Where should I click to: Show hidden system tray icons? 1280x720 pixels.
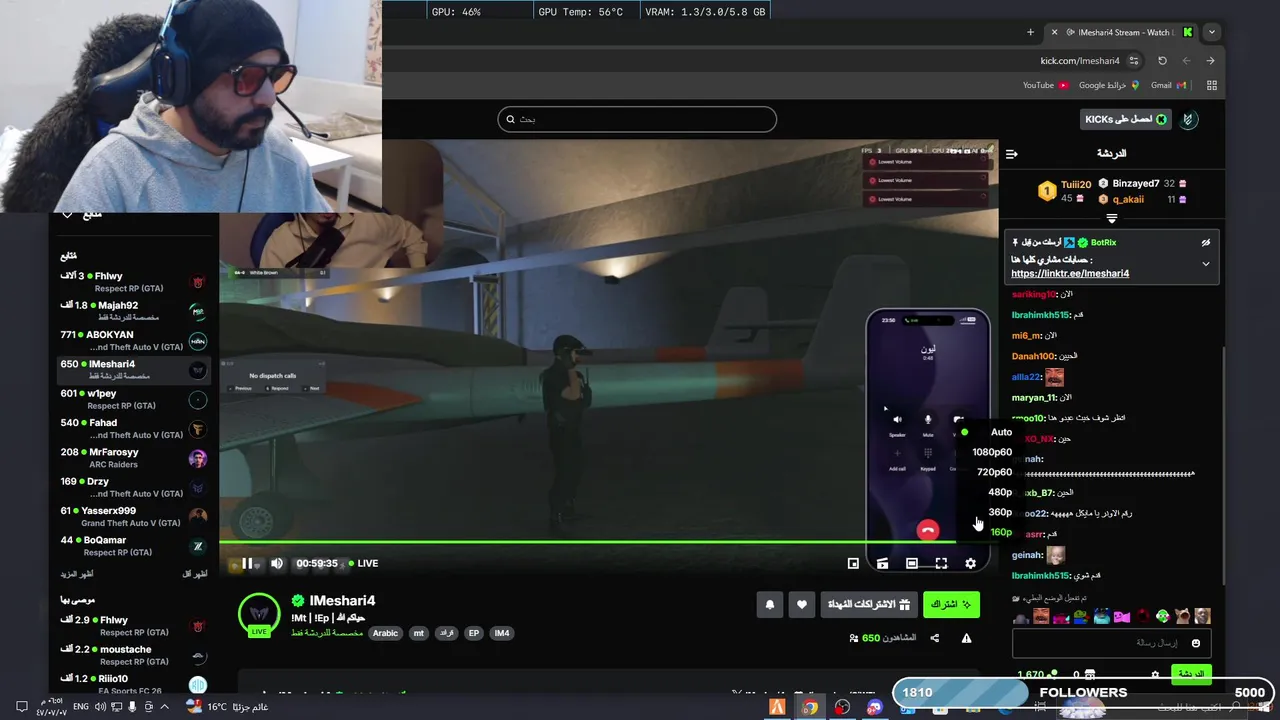coord(165,707)
